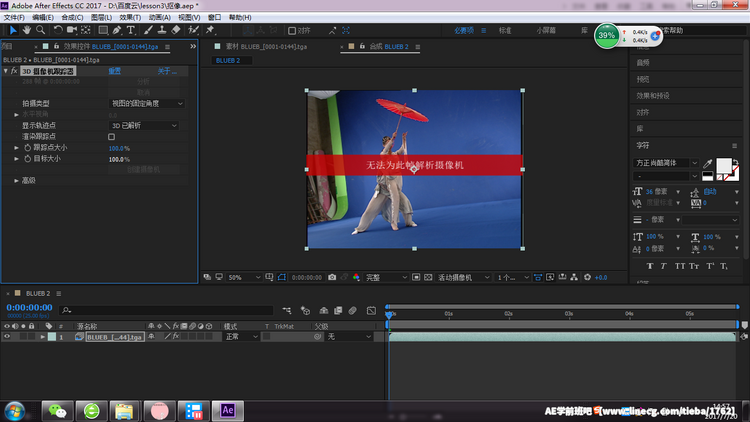Select 小屏幕 workspace
Image resolution: width=750 pixels, height=422 pixels.
coord(546,30)
